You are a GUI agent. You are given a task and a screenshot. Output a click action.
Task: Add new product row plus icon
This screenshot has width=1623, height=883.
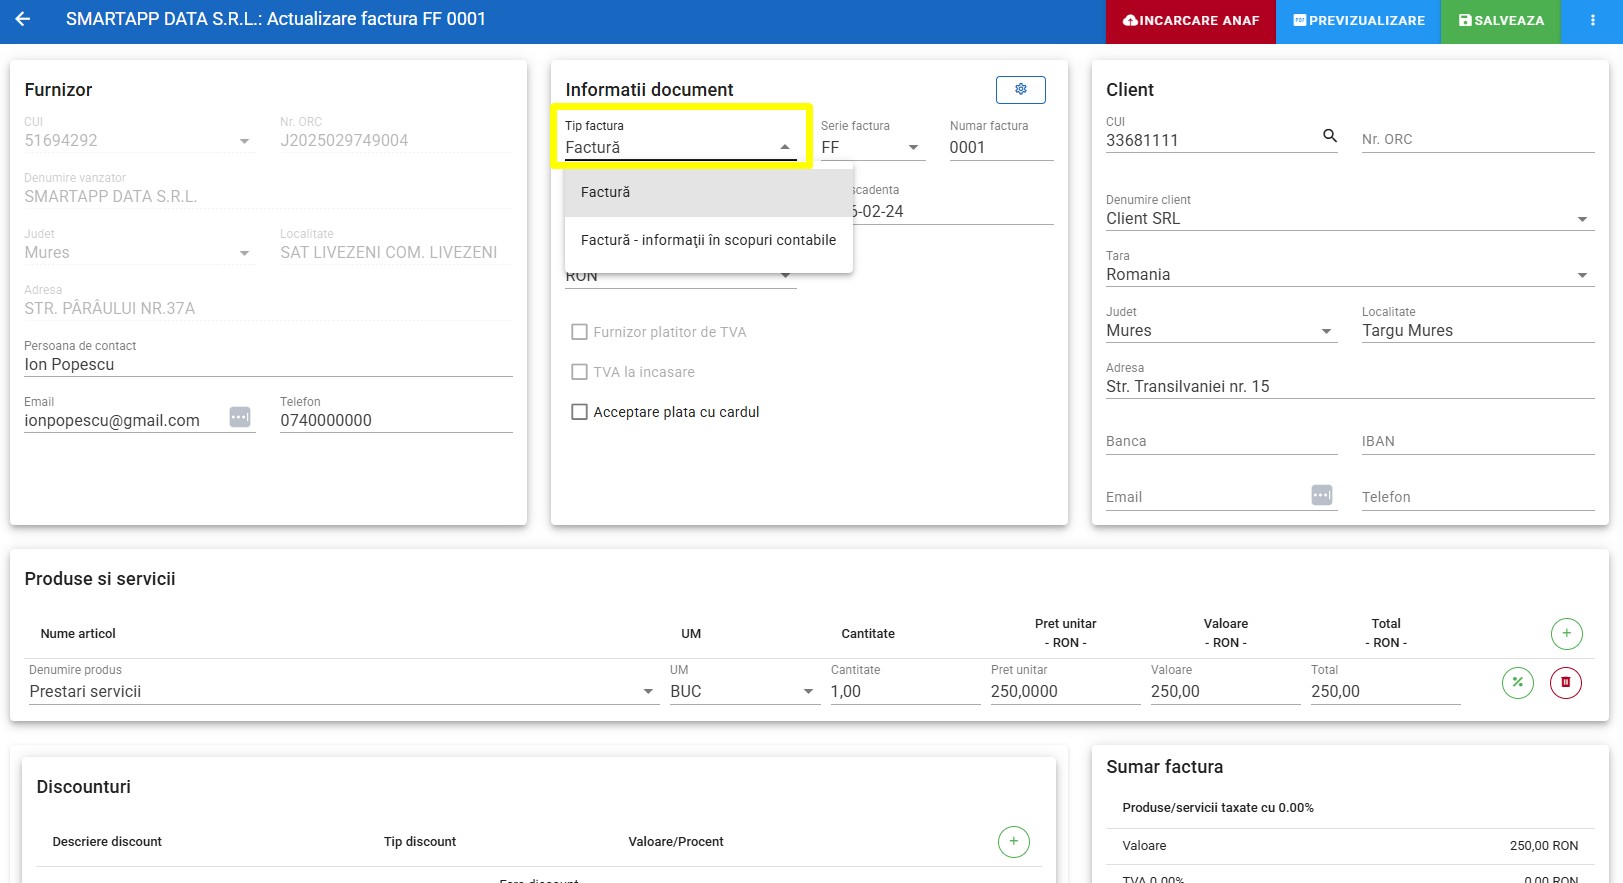(x=1566, y=633)
